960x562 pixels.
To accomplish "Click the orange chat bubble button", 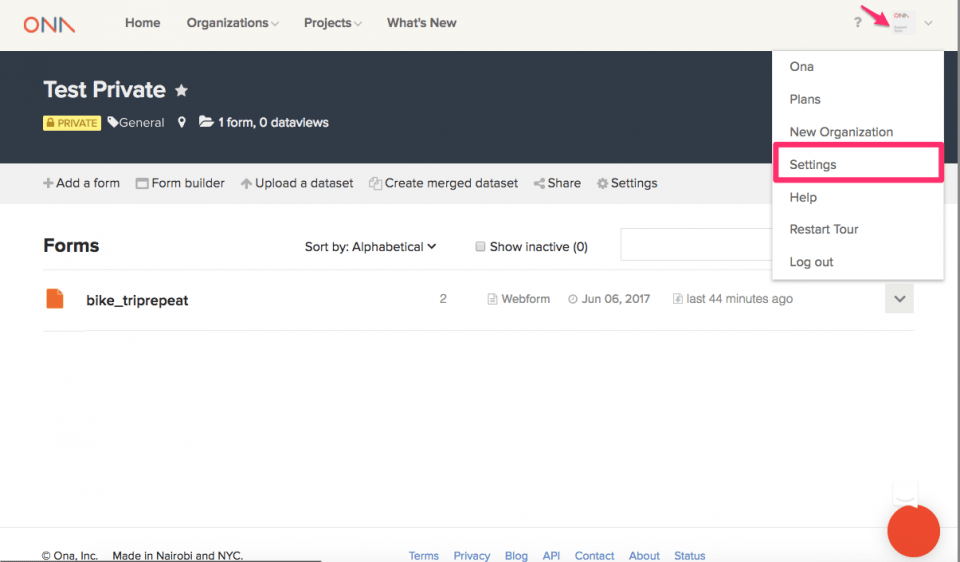I will tap(913, 531).
